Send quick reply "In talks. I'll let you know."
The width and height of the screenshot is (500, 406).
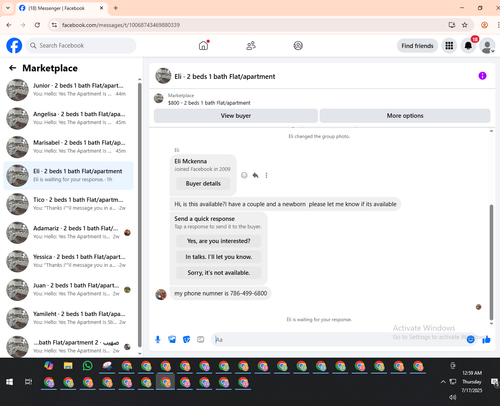pos(218,257)
